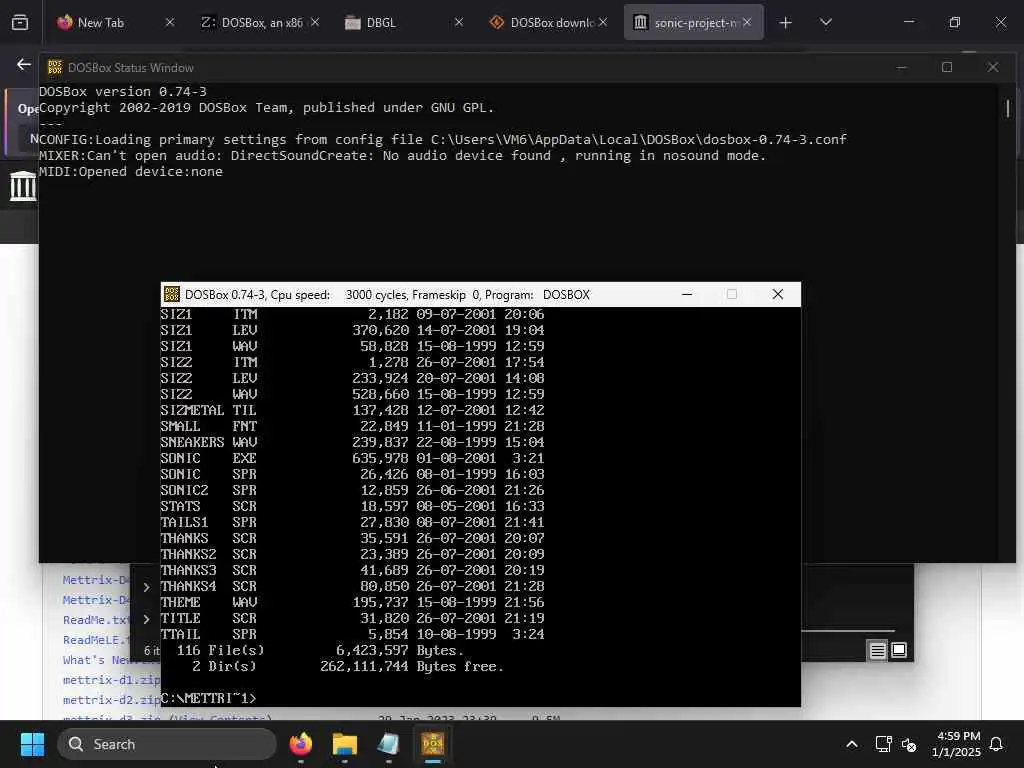The width and height of the screenshot is (1024, 768).
Task: Click the 116 File(s) summary line
Action: point(320,650)
